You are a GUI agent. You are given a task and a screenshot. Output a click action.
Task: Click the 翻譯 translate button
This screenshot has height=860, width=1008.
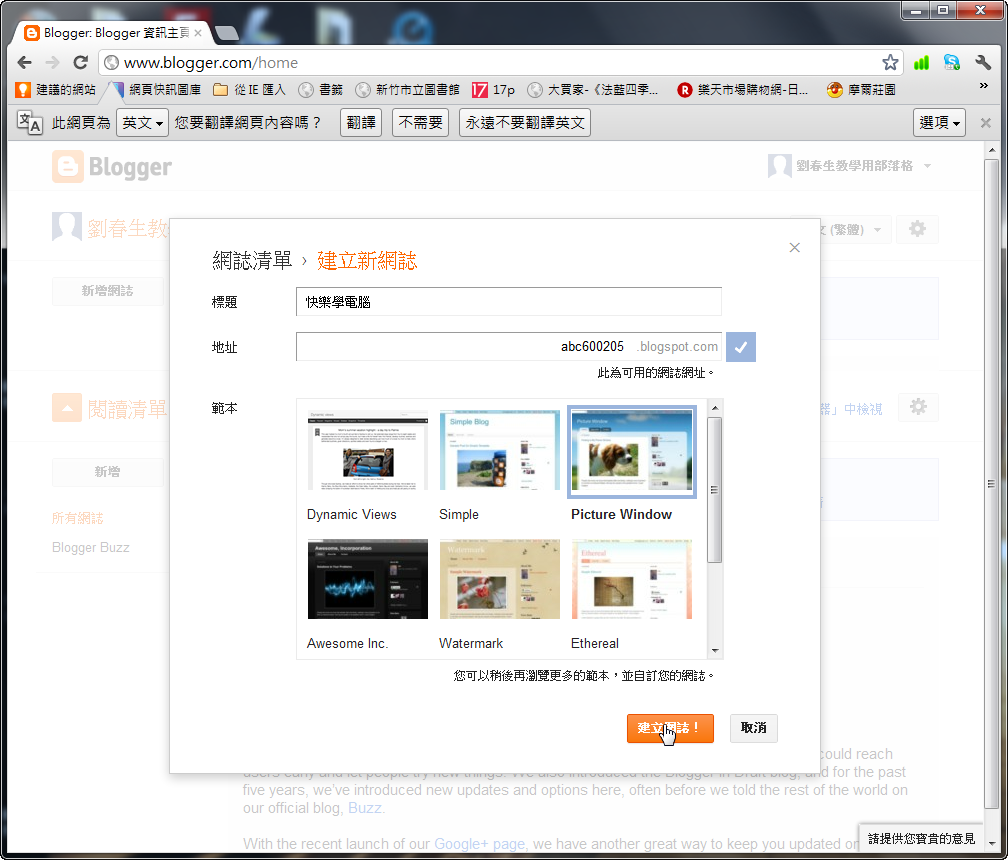[x=361, y=122]
